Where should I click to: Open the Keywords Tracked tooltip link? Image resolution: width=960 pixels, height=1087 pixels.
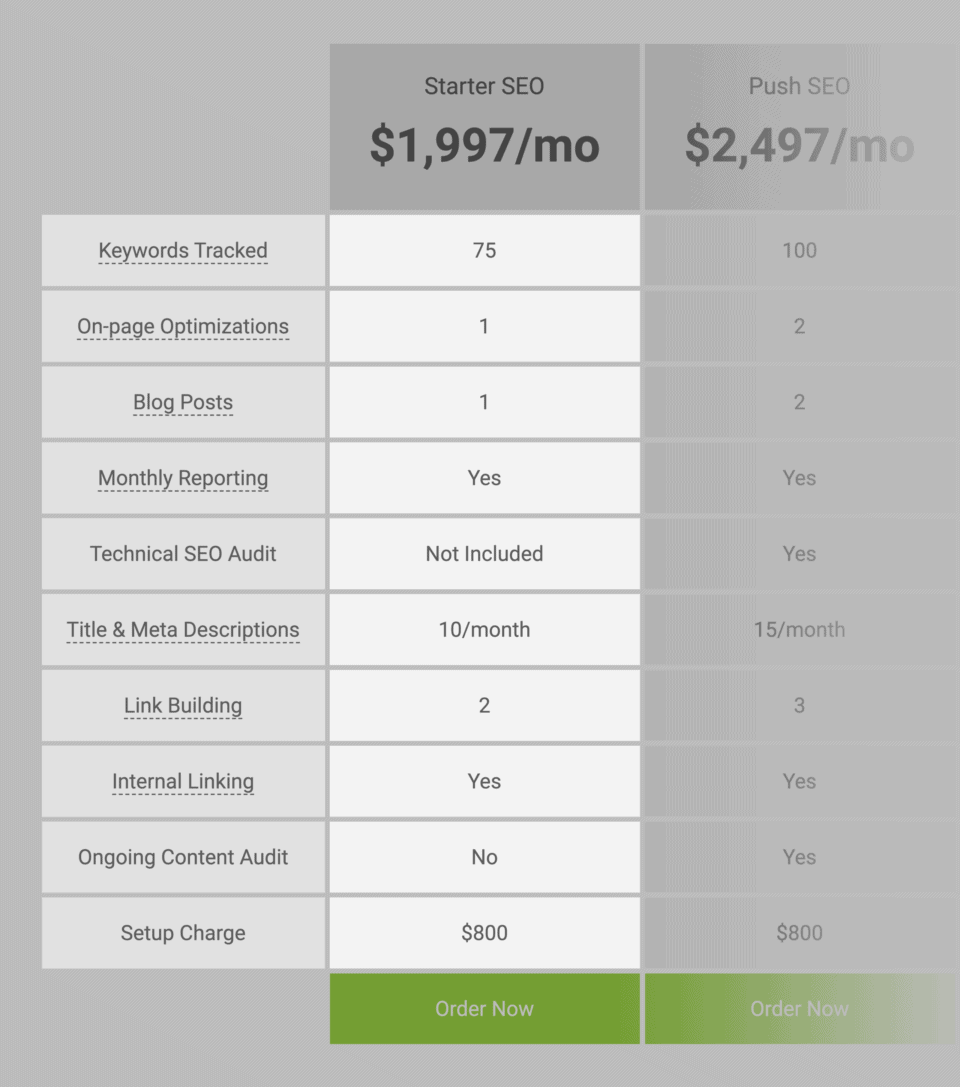pyautogui.click(x=183, y=251)
